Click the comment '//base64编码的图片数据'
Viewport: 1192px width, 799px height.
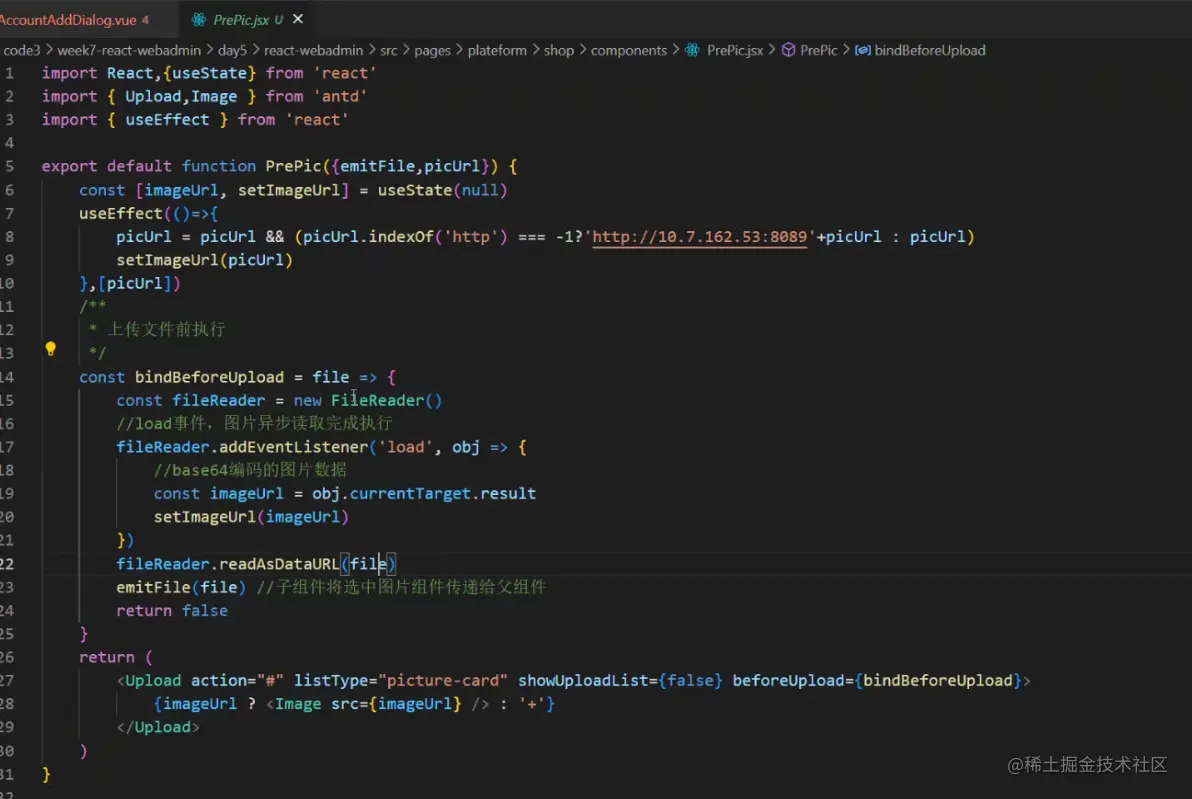pyautogui.click(x=250, y=470)
